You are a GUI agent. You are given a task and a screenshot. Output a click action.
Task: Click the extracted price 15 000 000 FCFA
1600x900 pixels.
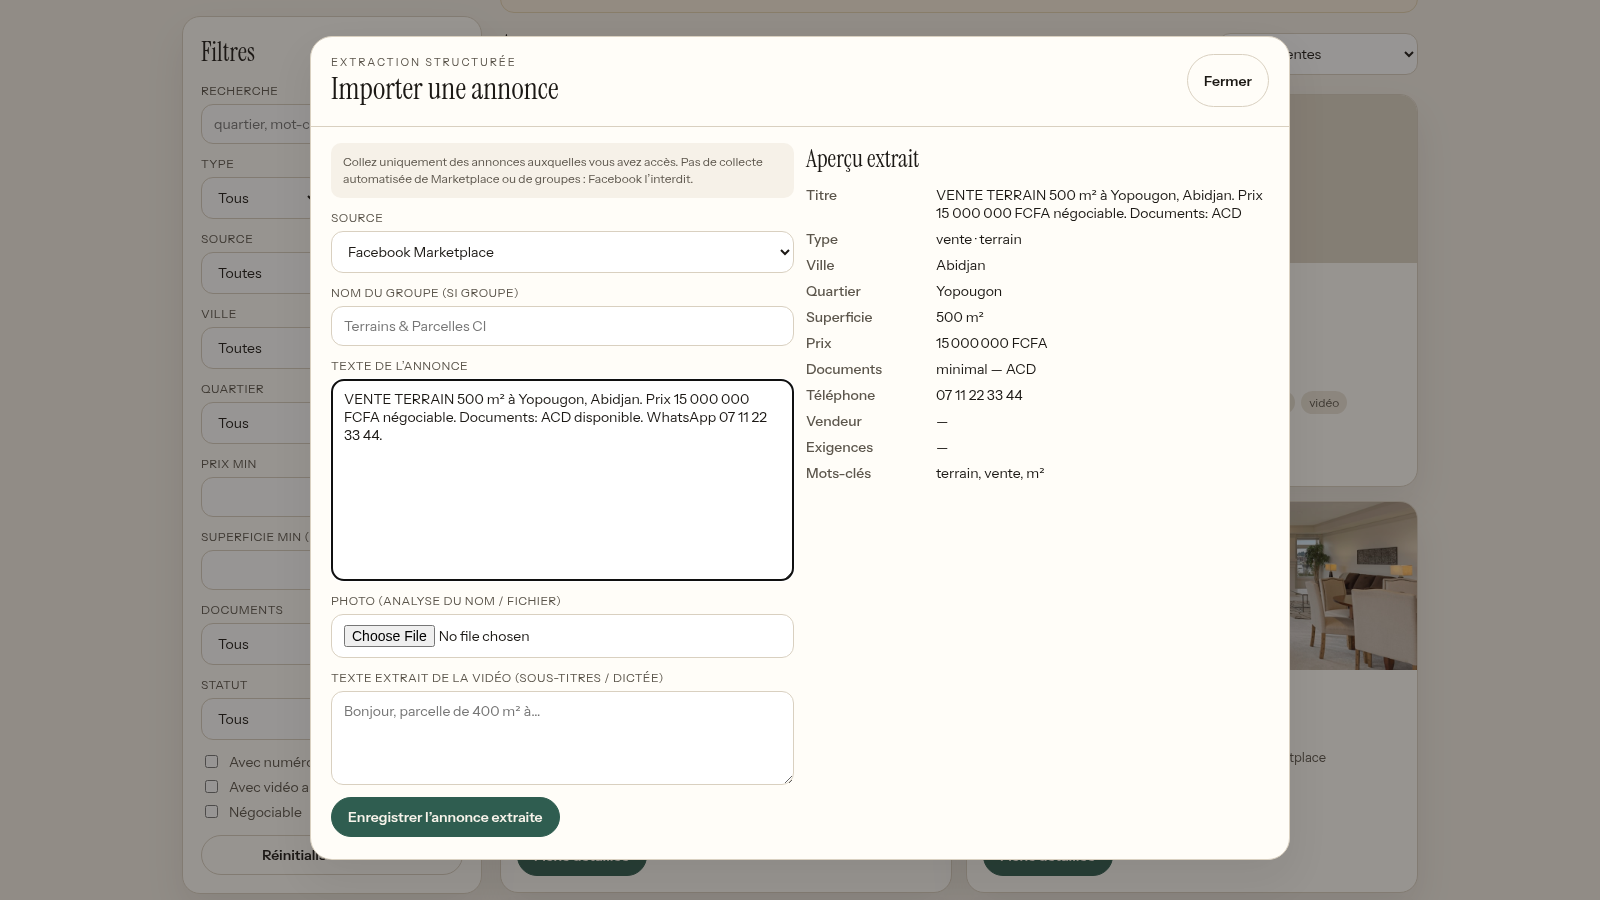click(991, 343)
